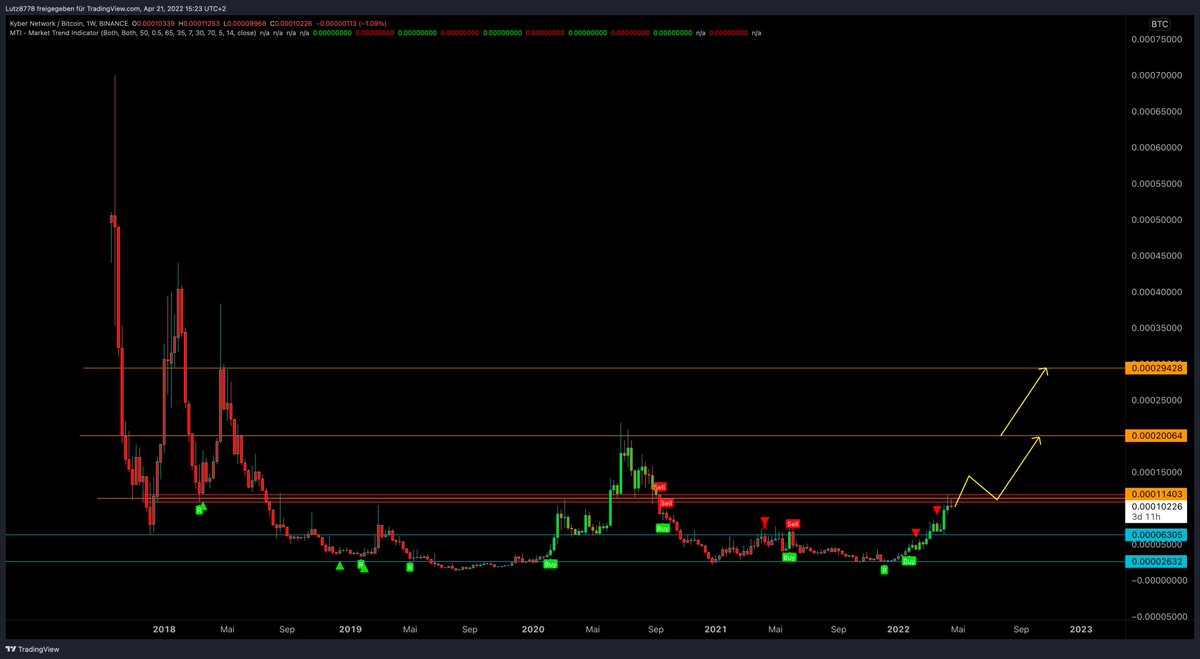Click the red triangle marker in early 2021

(x=764, y=522)
